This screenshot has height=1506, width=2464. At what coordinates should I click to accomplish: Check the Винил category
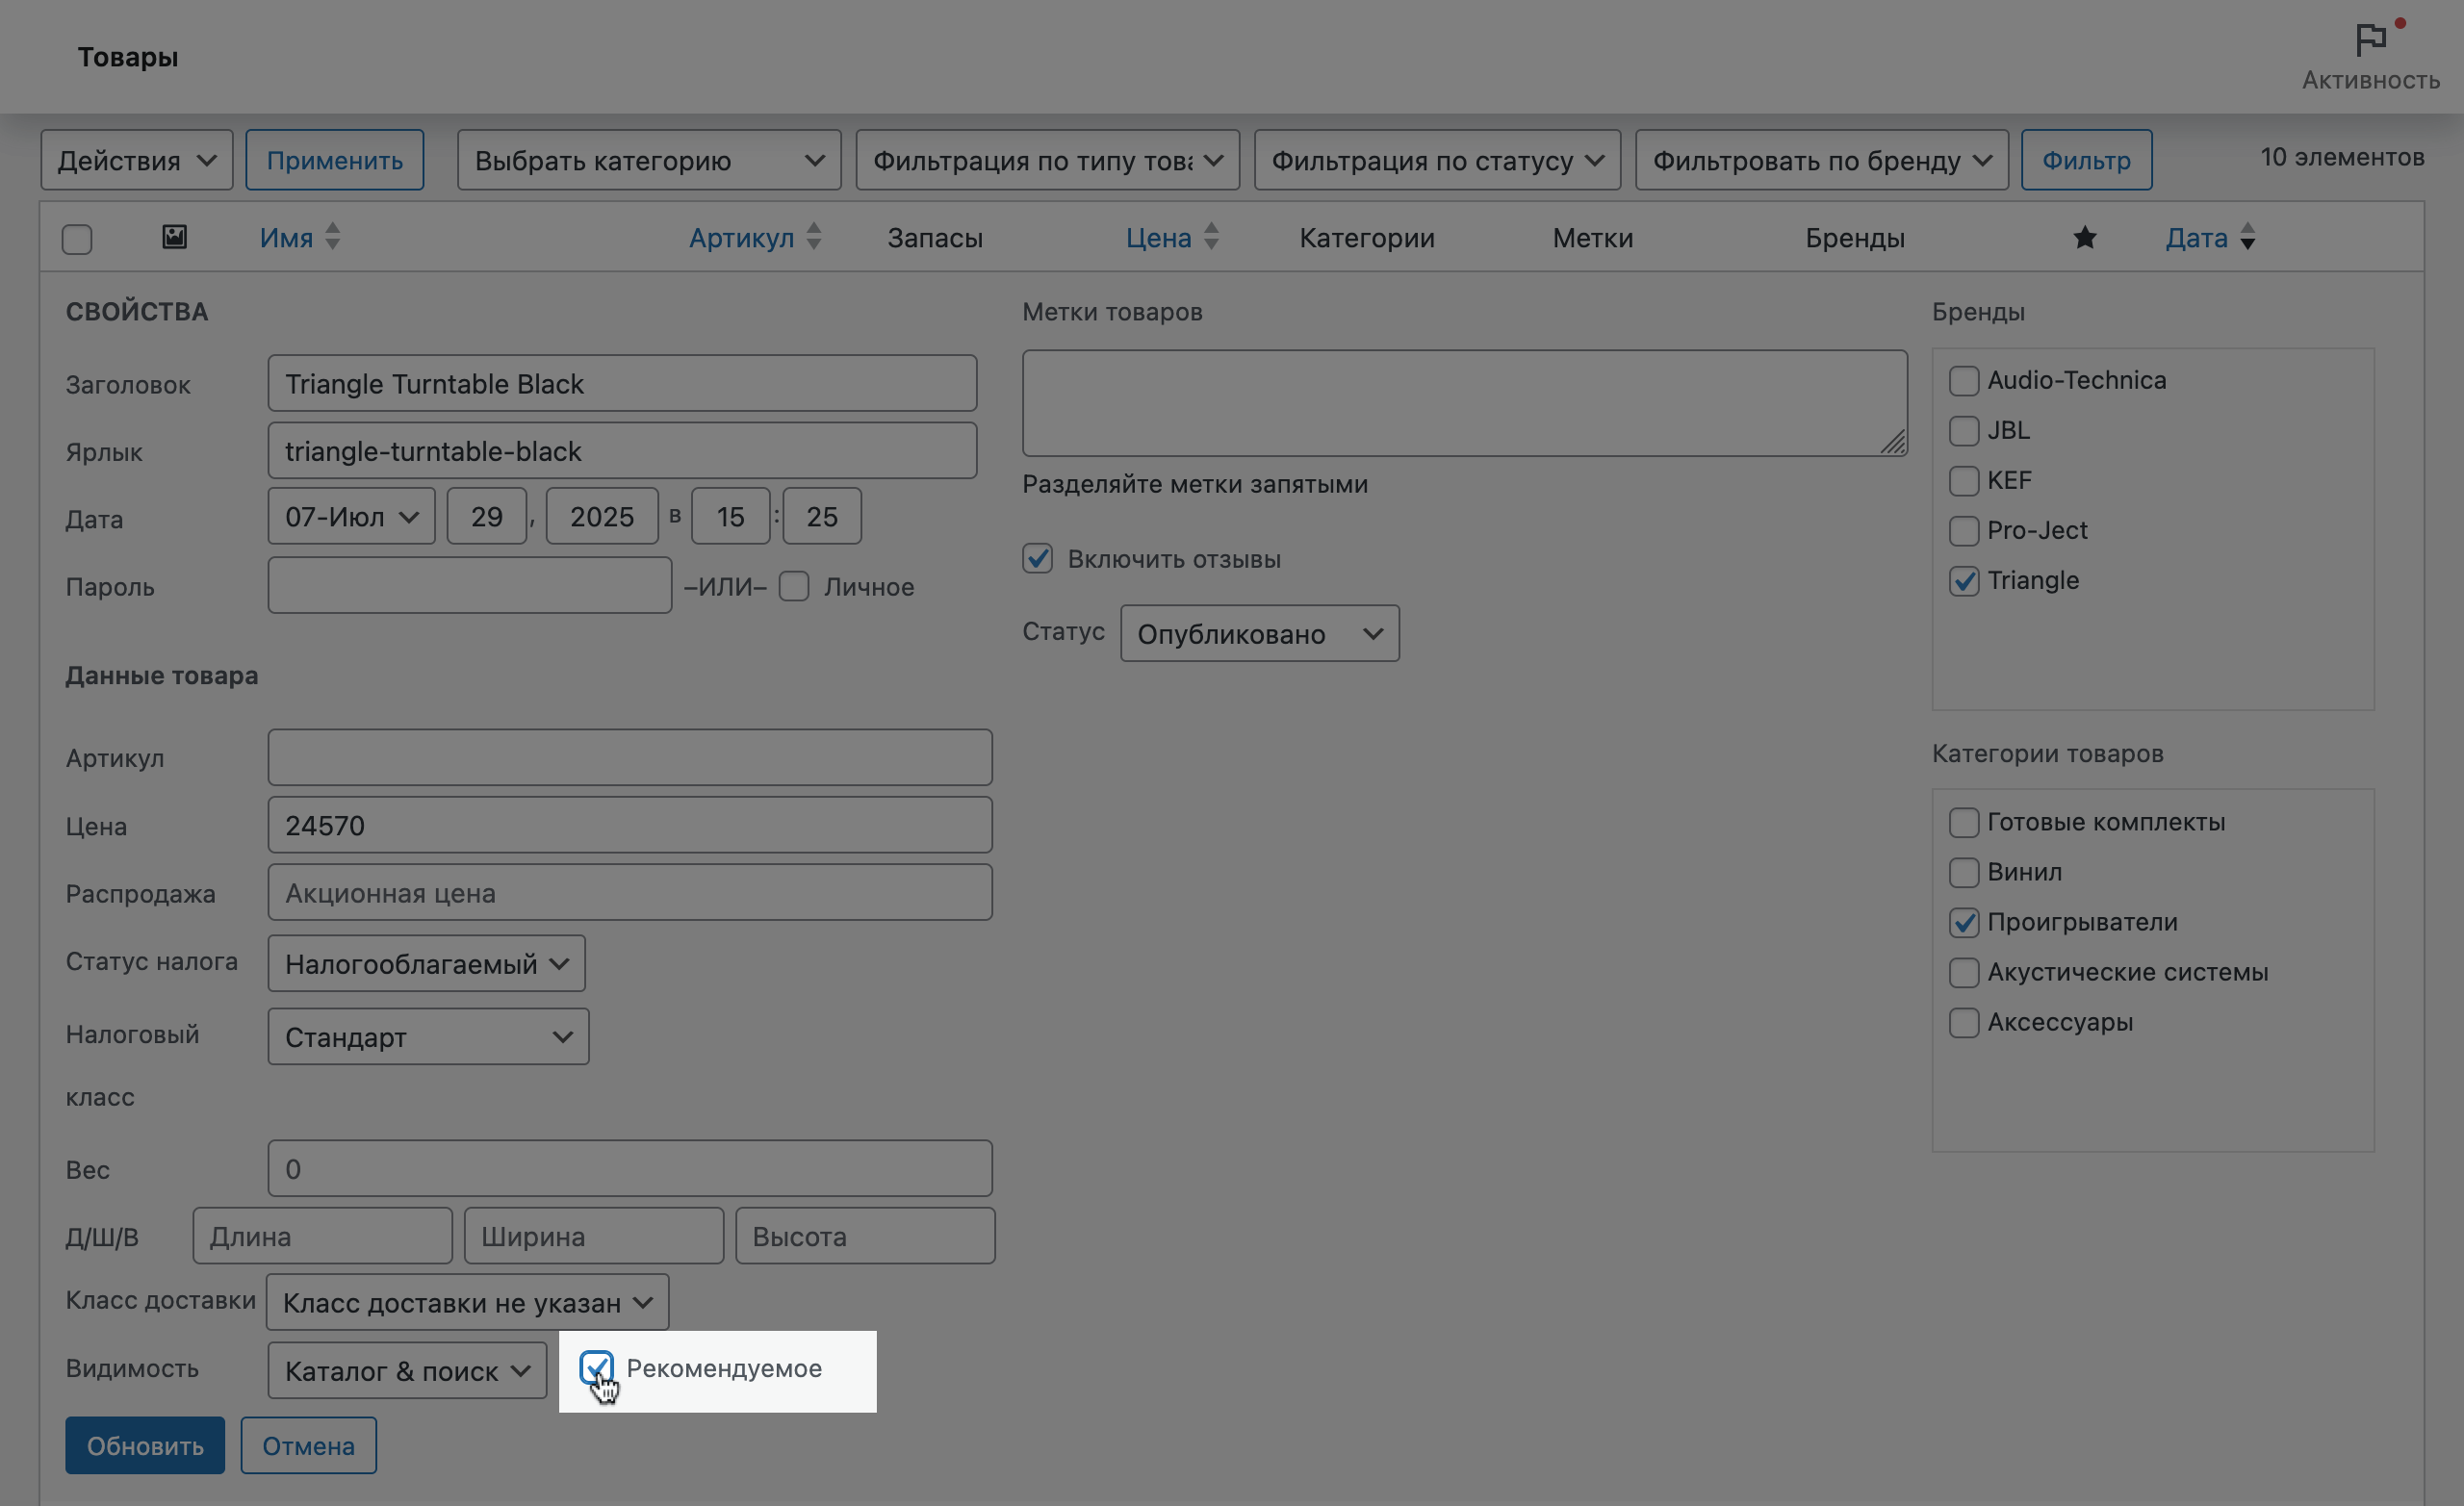click(x=1963, y=873)
